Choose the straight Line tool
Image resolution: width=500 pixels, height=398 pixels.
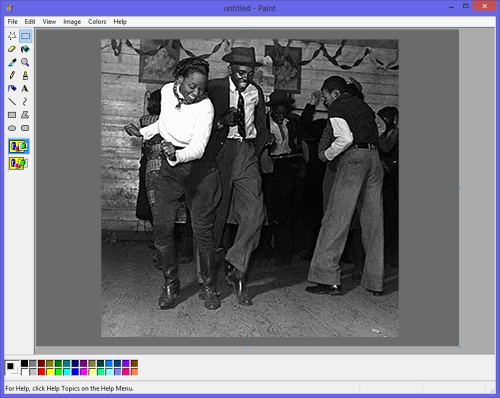(12, 102)
